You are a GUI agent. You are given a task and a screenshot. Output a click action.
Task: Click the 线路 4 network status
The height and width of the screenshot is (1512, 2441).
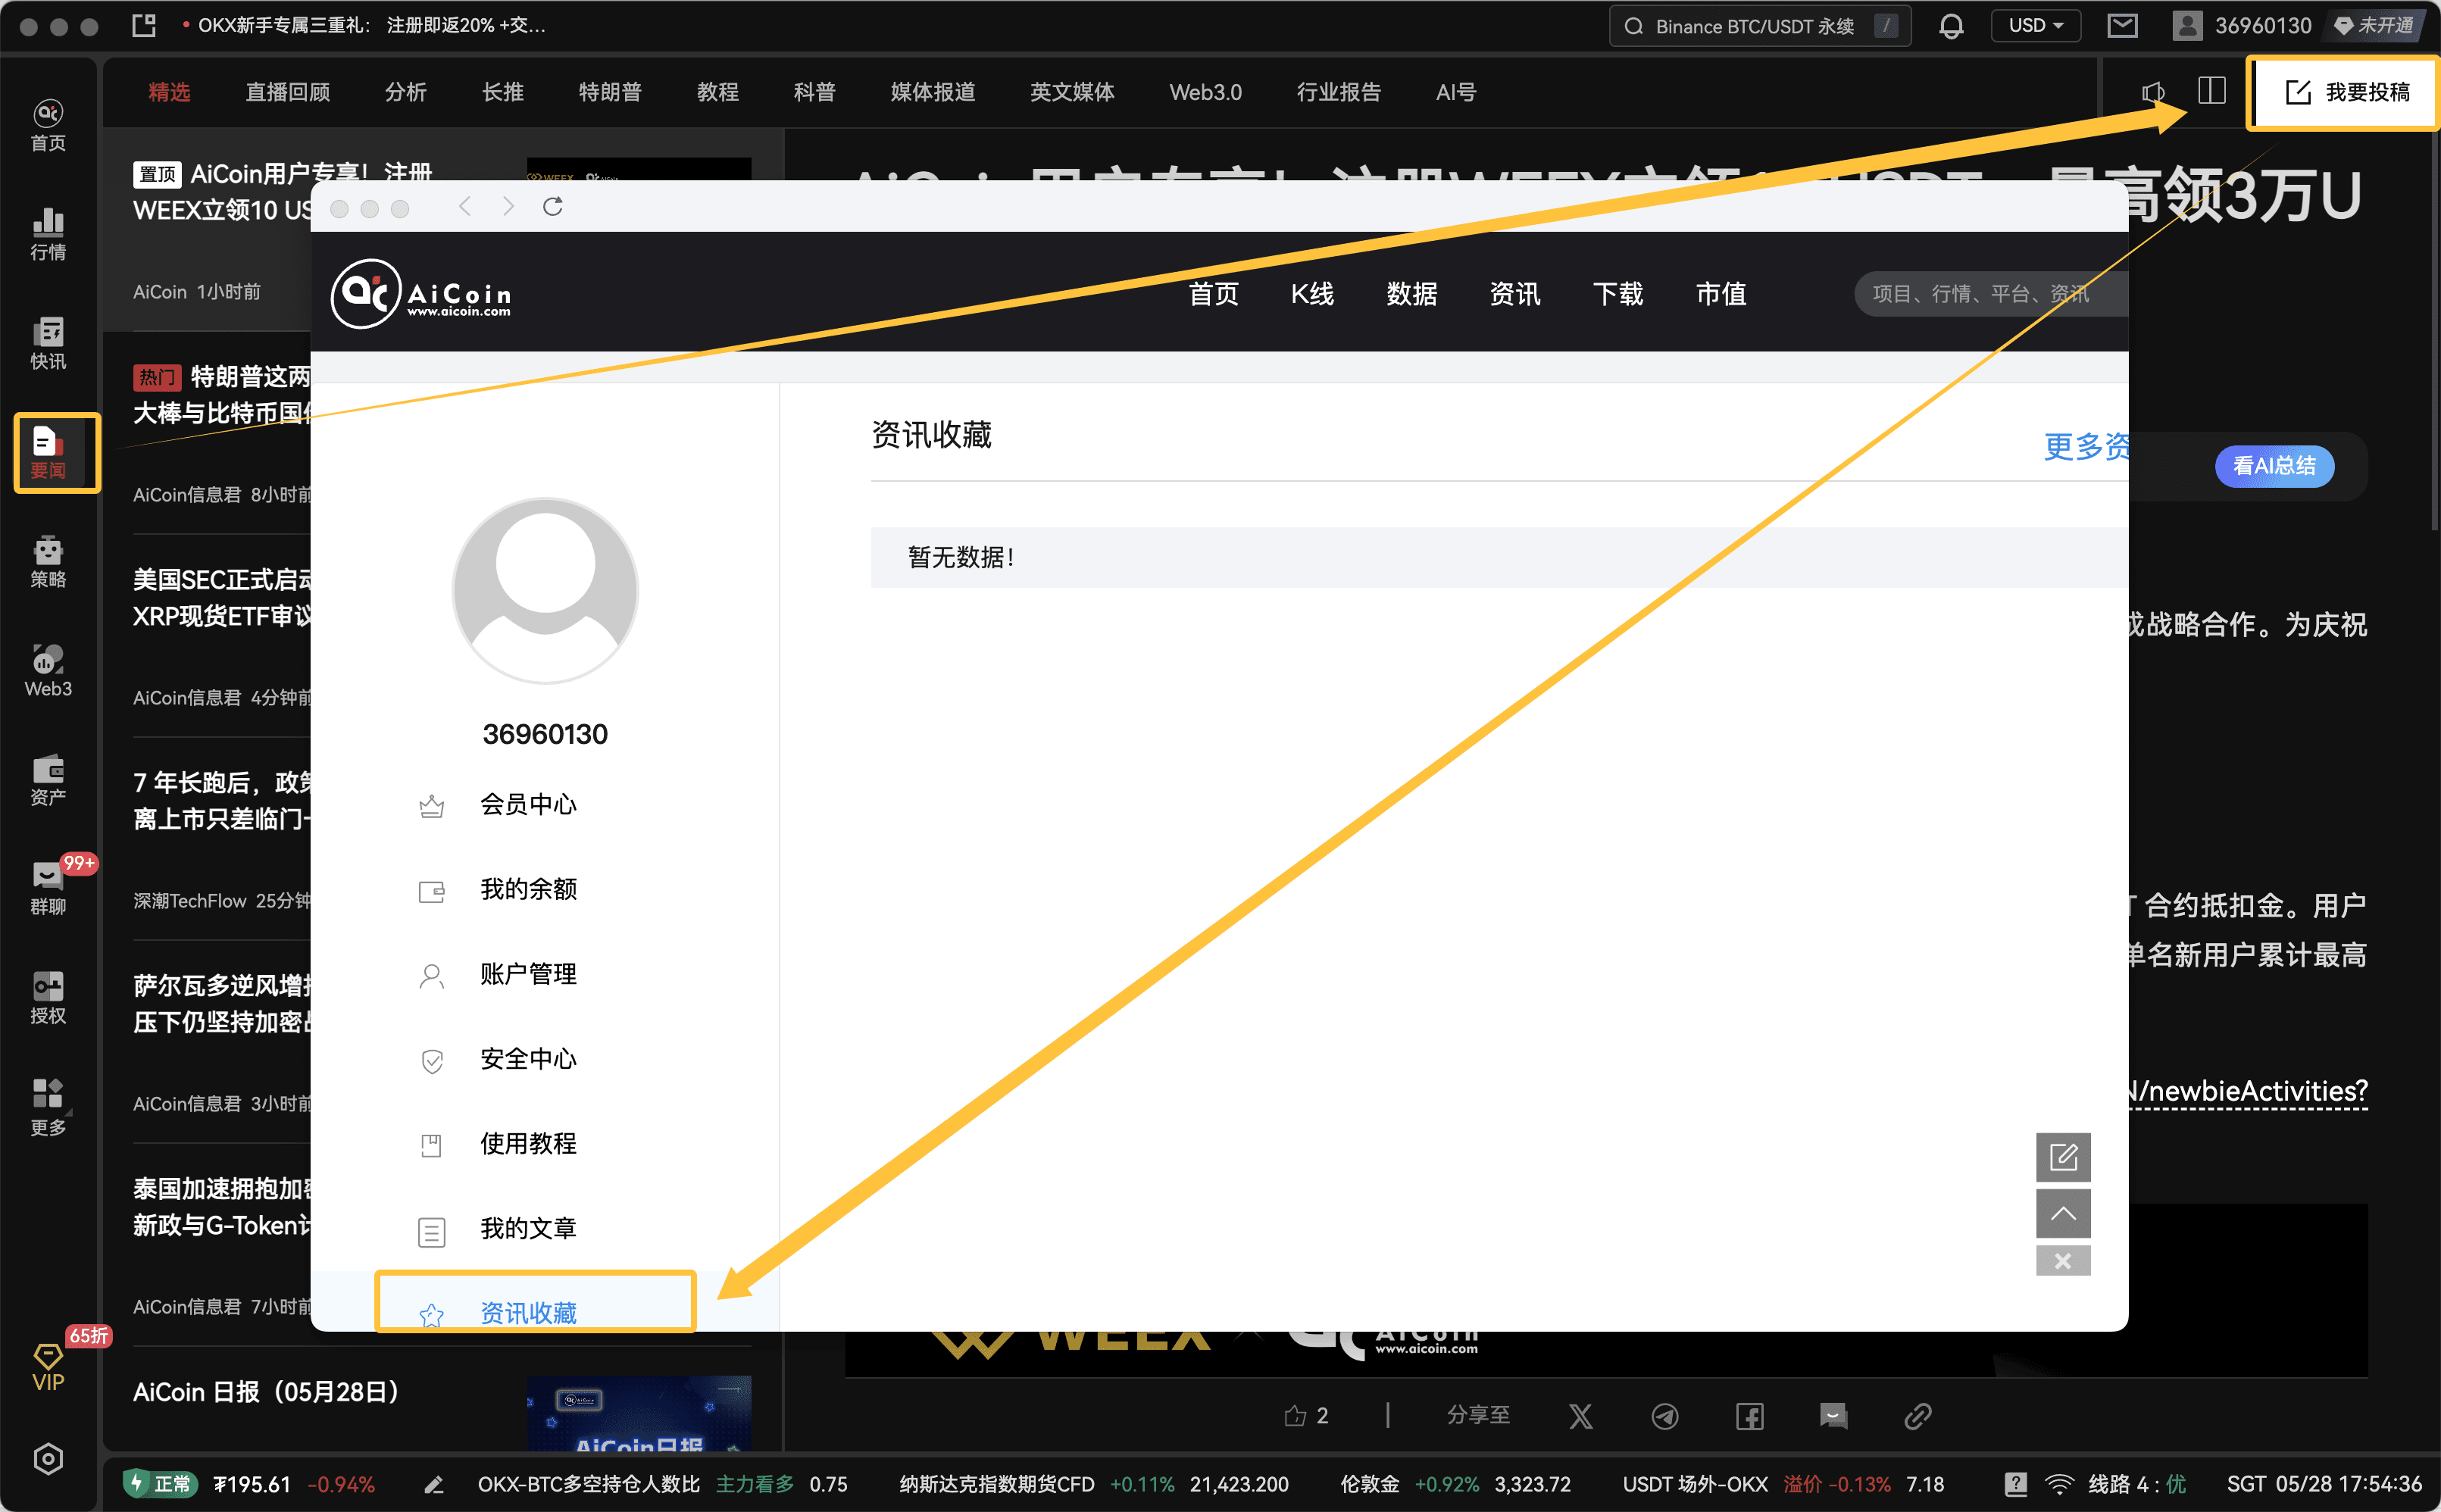[2136, 1484]
